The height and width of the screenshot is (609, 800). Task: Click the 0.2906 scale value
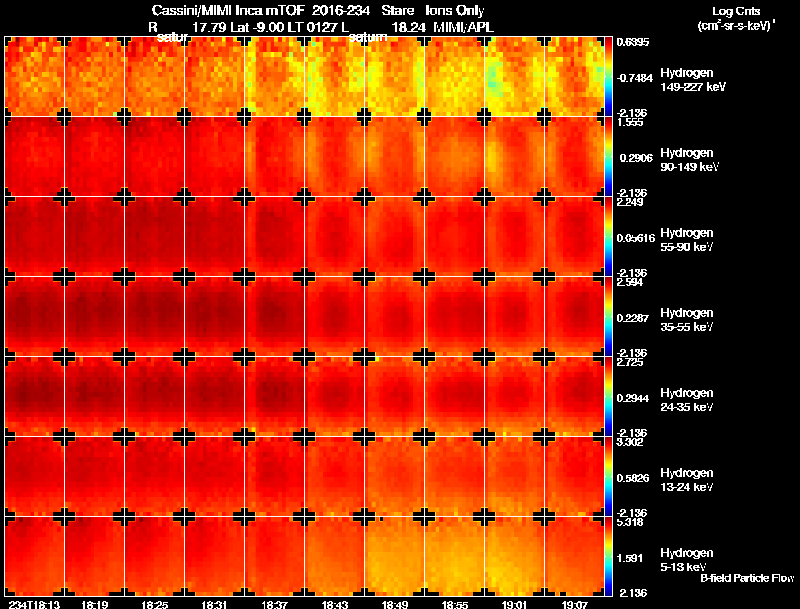(636, 158)
